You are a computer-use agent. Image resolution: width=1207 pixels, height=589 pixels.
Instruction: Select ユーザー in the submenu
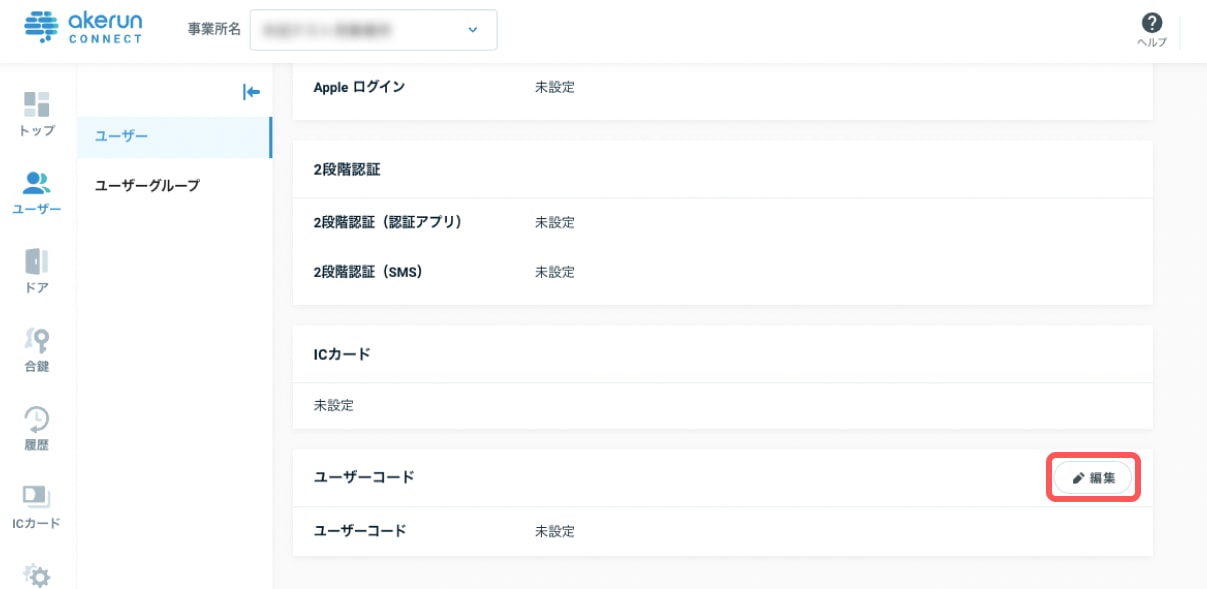click(122, 137)
